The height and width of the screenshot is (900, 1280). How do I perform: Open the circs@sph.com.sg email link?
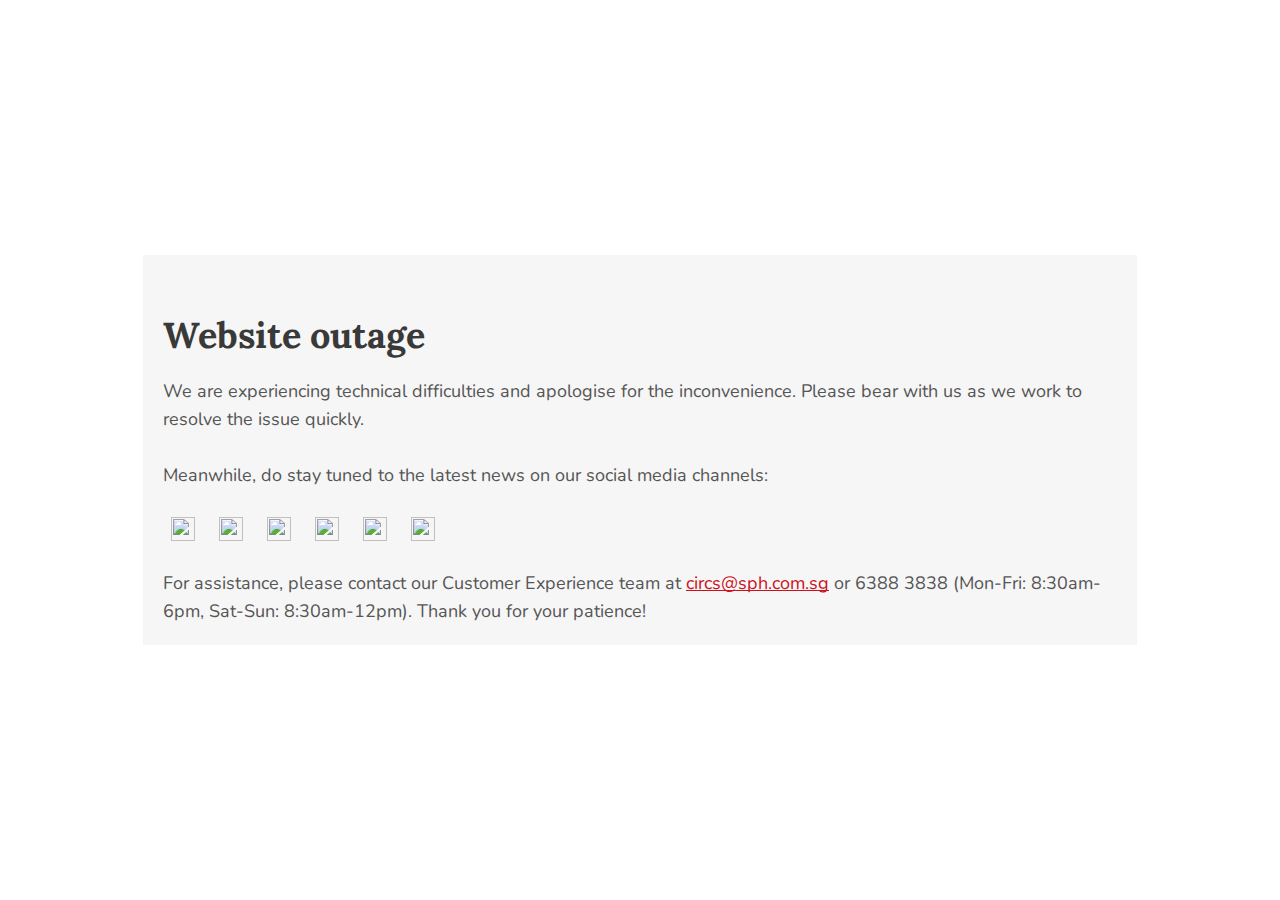(x=757, y=583)
